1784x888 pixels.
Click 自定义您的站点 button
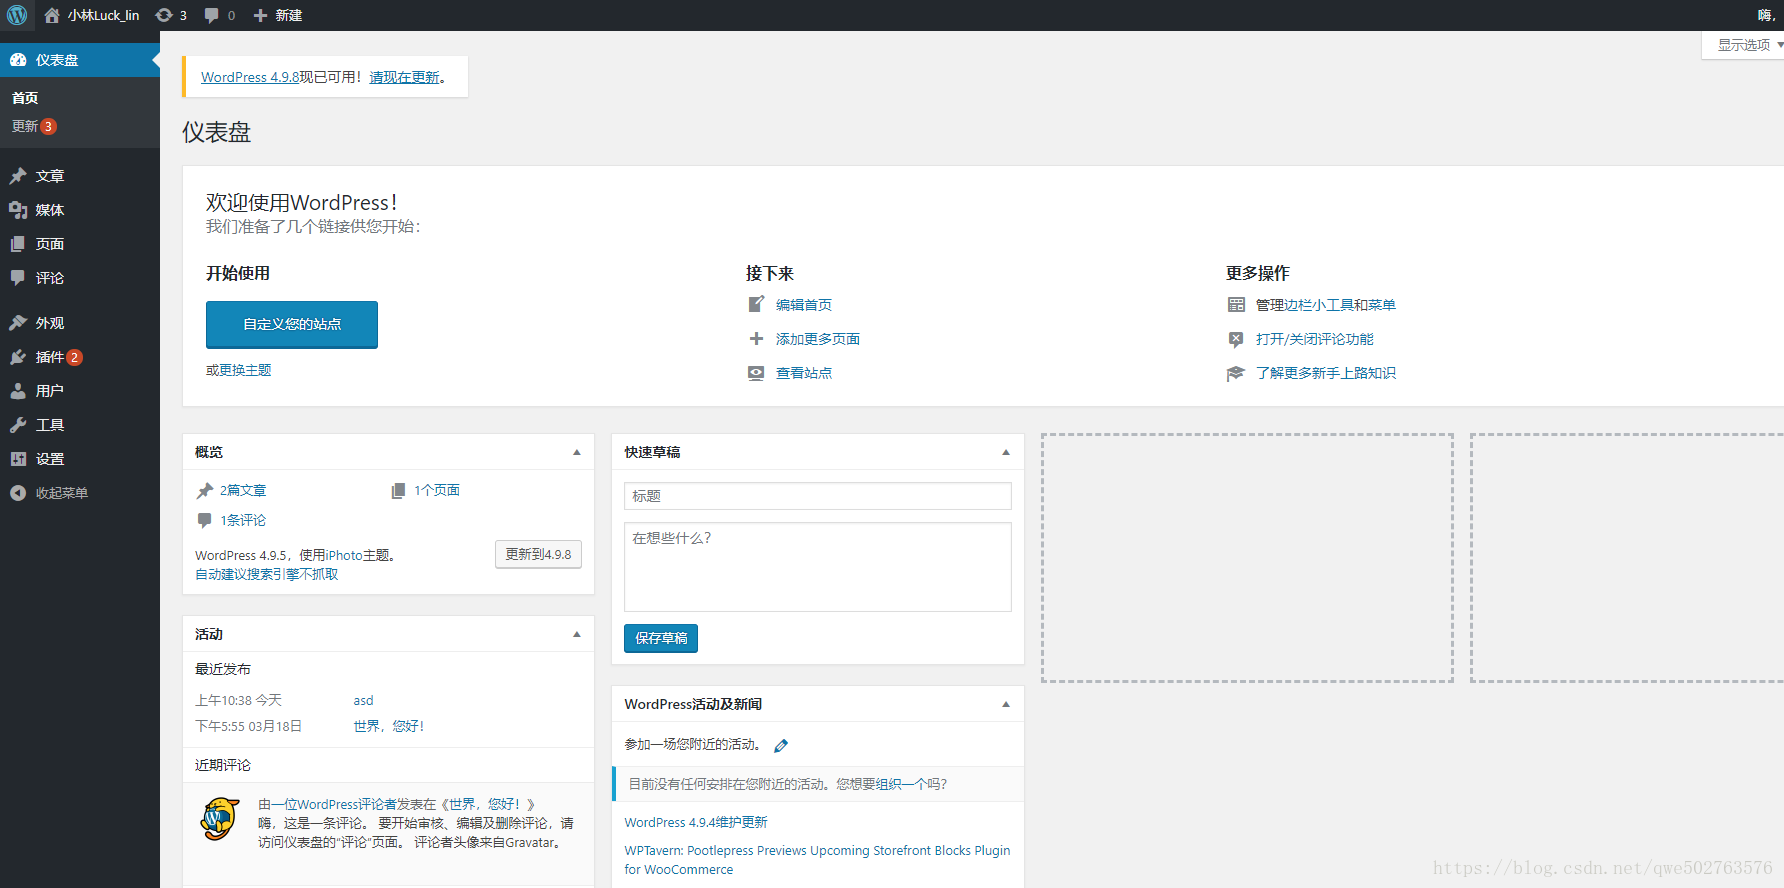pos(292,324)
